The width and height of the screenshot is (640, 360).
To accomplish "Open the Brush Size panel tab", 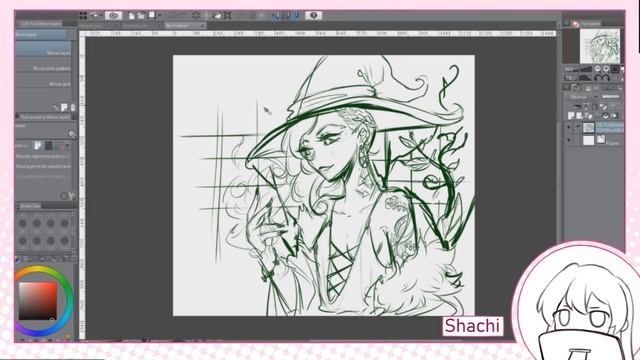I will [x=30, y=206].
